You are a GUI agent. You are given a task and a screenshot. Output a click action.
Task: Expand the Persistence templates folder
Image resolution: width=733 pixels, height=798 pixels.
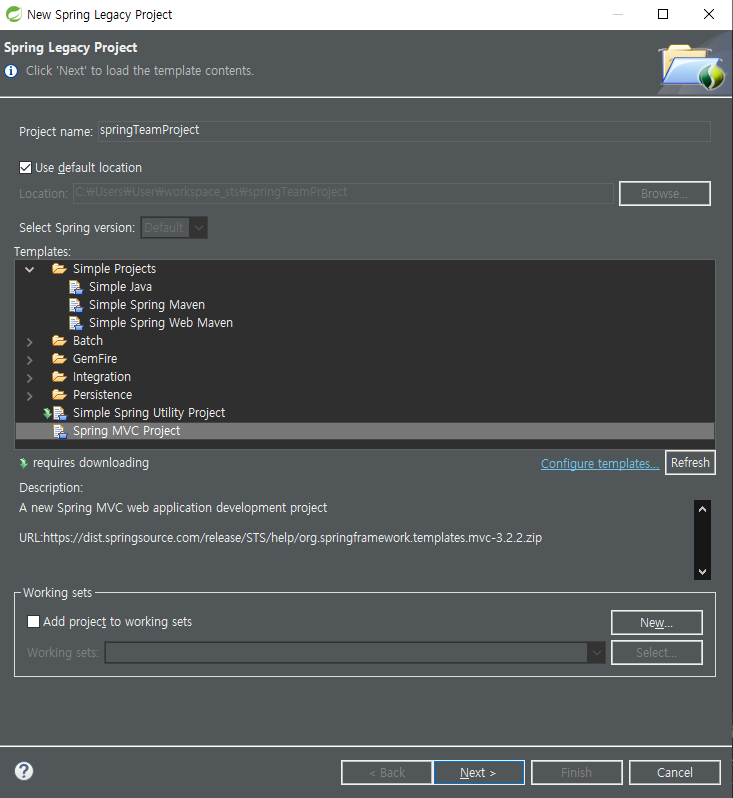[30, 396]
